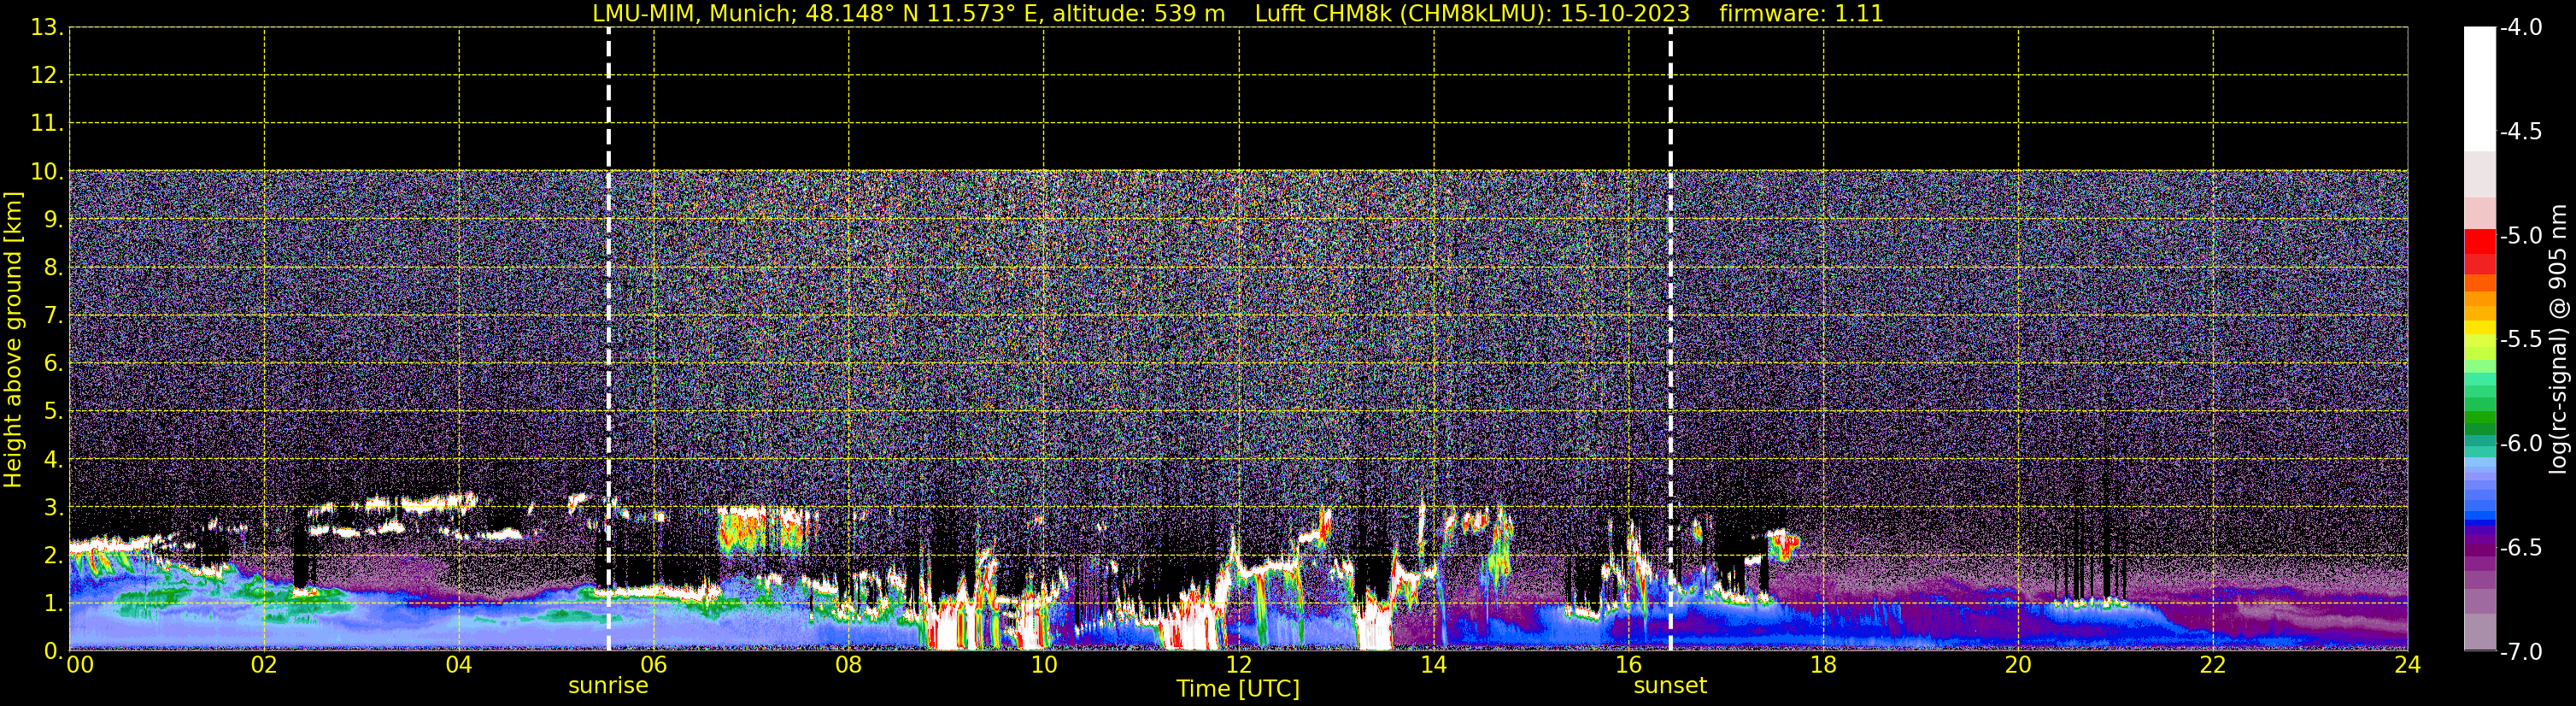Select the 'sunset' label below the time axis
Image resolution: width=2576 pixels, height=706 pixels.
point(1670,686)
